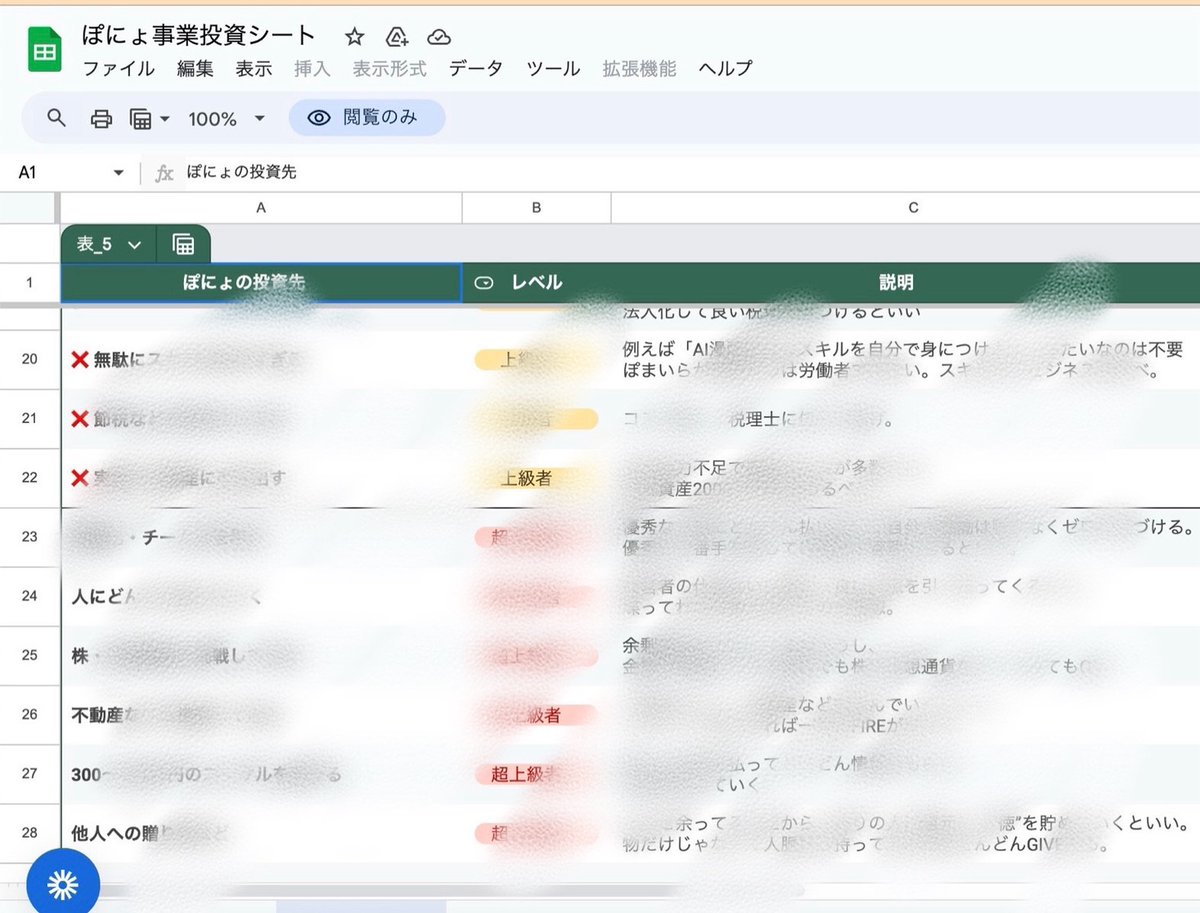Image resolution: width=1200 pixels, height=913 pixels.
Task: Open the 拡張機能 menu
Action: (x=638, y=69)
